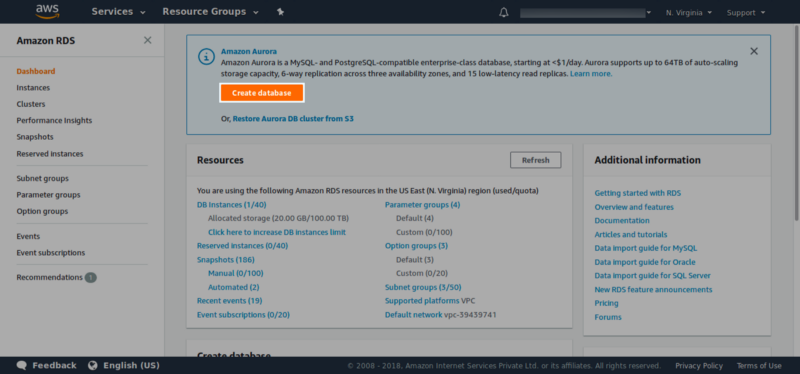
Task: Click the Feedback button in footer
Action: point(46,365)
